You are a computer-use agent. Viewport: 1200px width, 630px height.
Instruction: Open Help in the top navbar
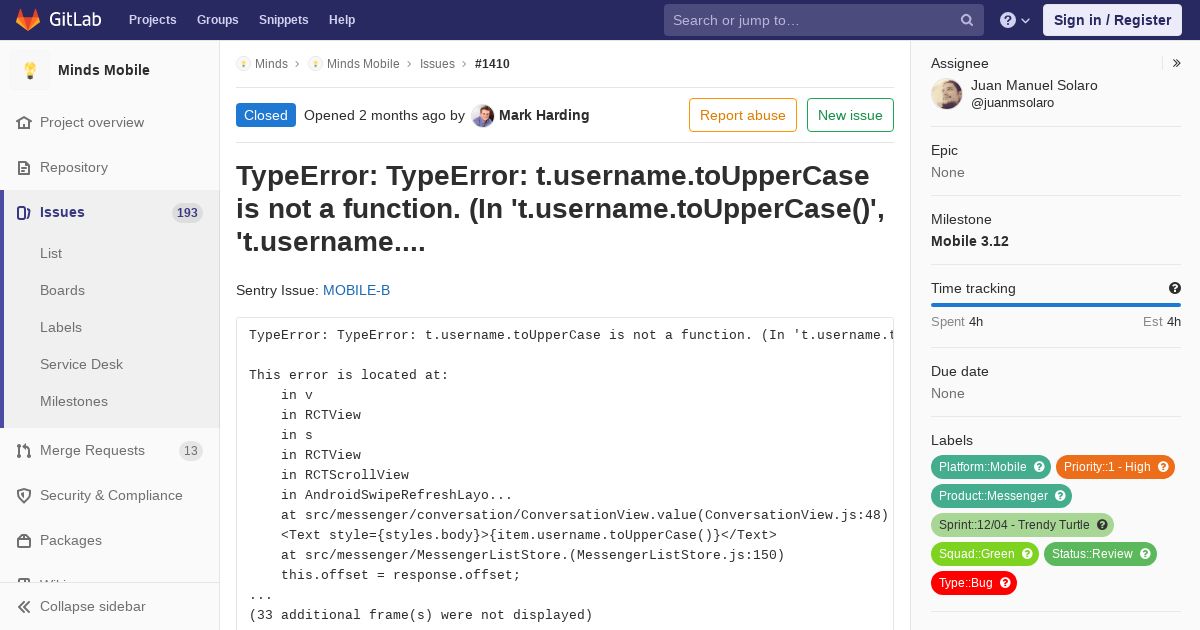342,20
